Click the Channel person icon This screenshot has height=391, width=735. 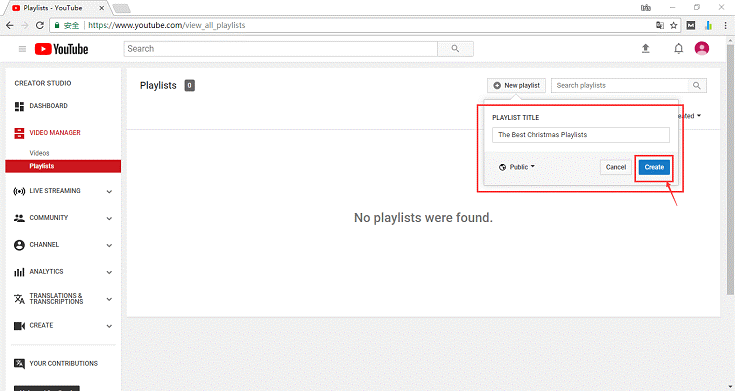pos(19,245)
